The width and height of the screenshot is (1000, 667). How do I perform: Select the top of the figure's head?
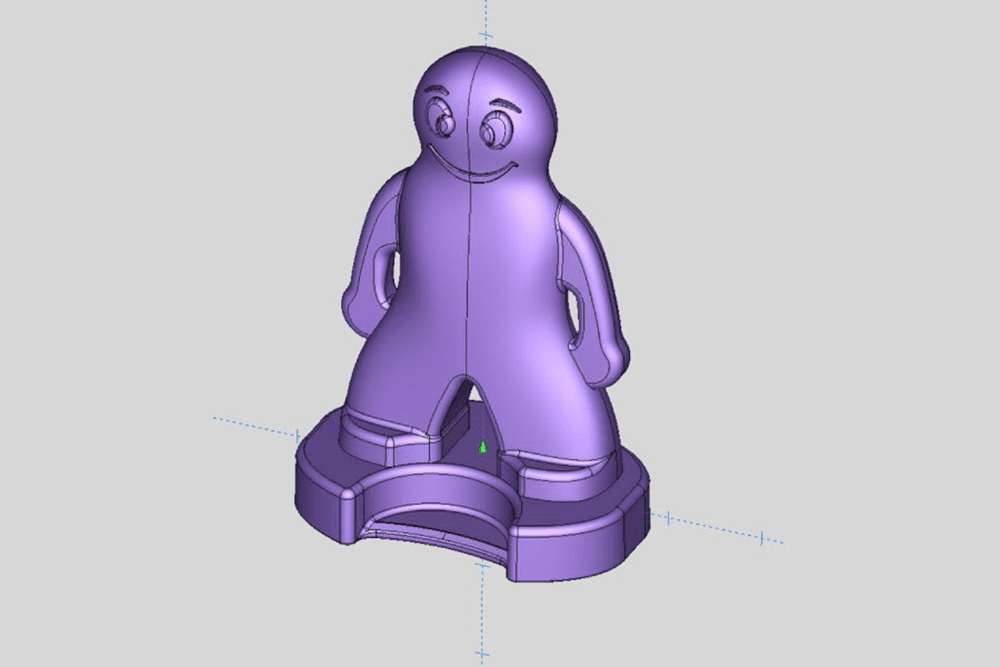click(x=480, y=55)
